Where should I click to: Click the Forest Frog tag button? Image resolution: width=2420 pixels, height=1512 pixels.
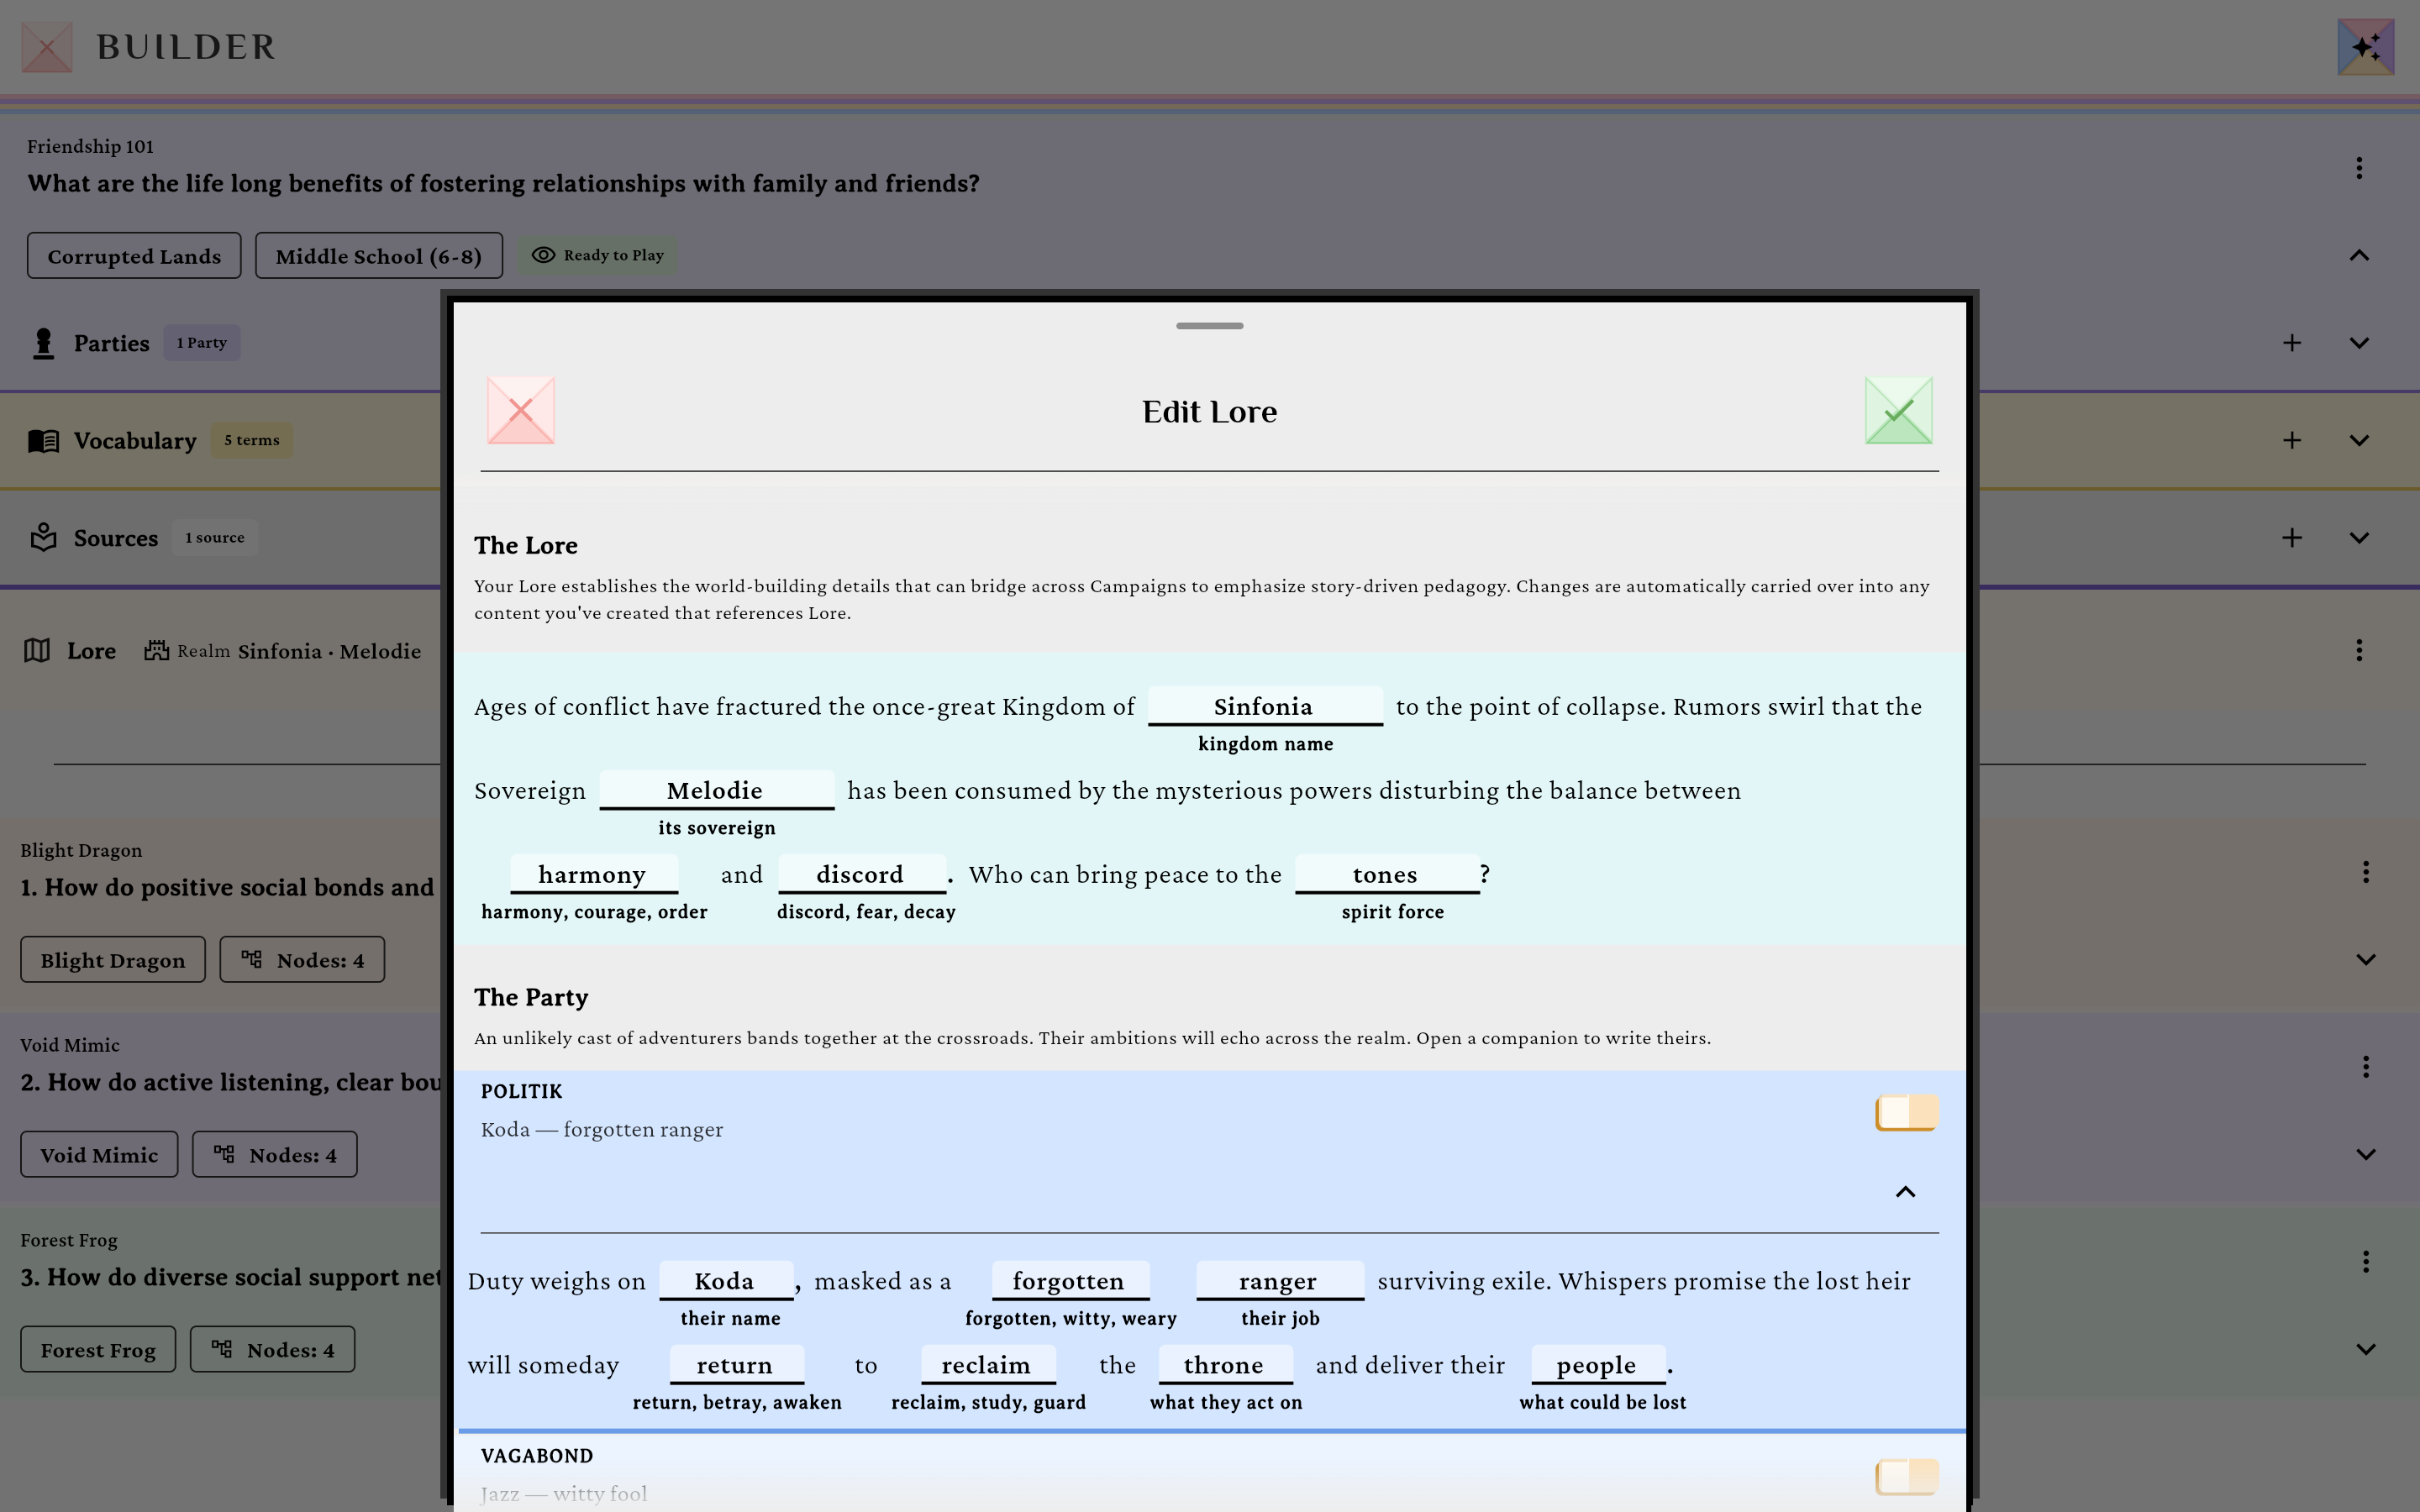(98, 1350)
